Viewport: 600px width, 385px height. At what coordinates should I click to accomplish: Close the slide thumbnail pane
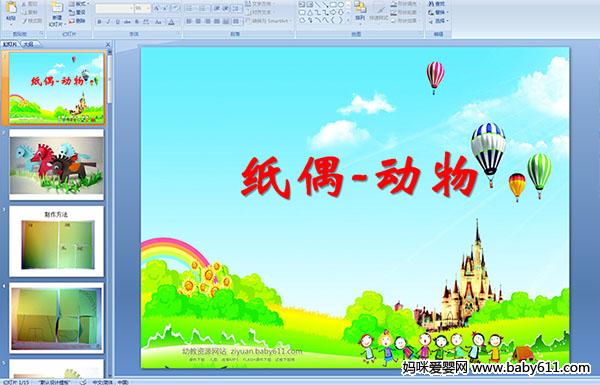tap(108, 44)
